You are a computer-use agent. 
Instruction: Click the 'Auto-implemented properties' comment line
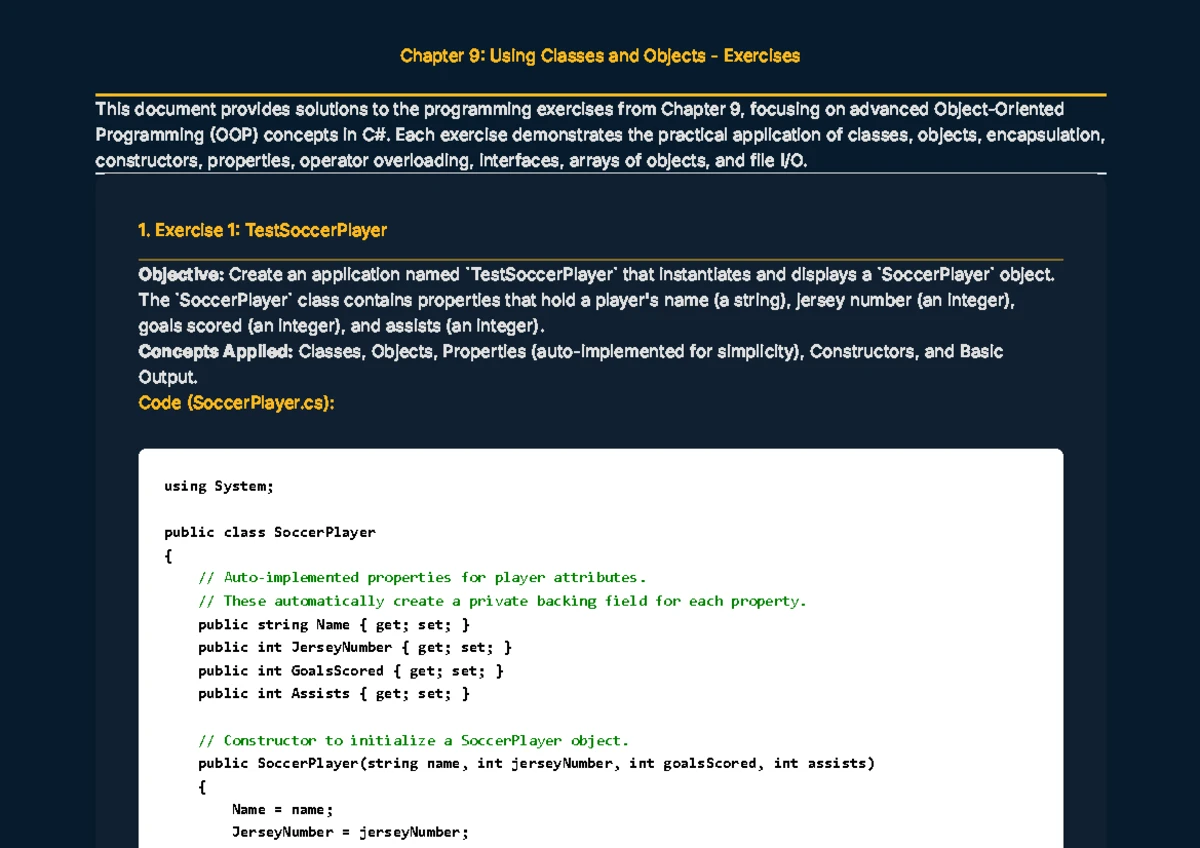[x=422, y=577]
